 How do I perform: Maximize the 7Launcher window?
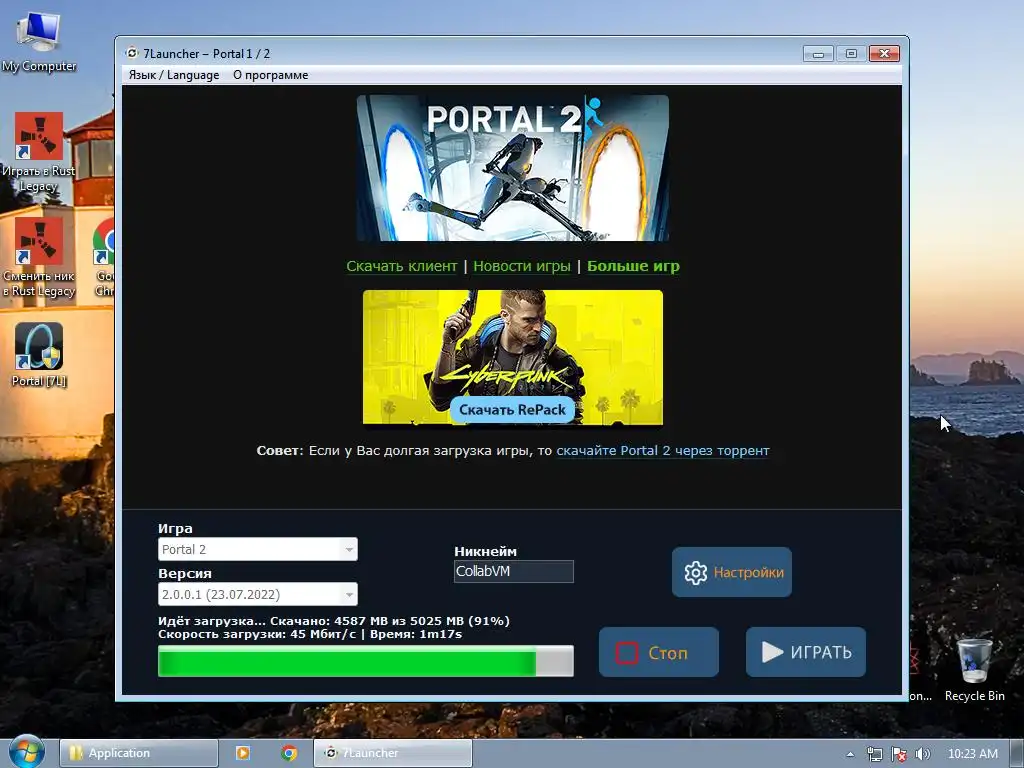pyautogui.click(x=851, y=54)
